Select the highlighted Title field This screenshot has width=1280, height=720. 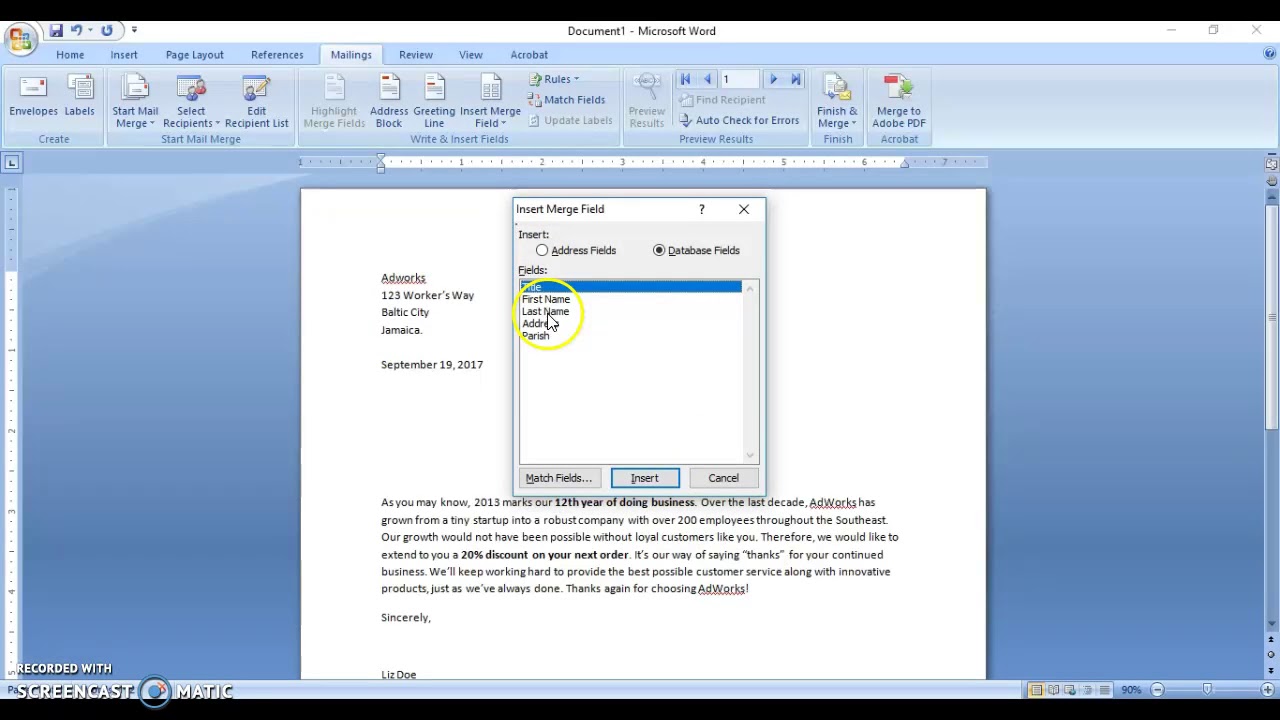(631, 287)
